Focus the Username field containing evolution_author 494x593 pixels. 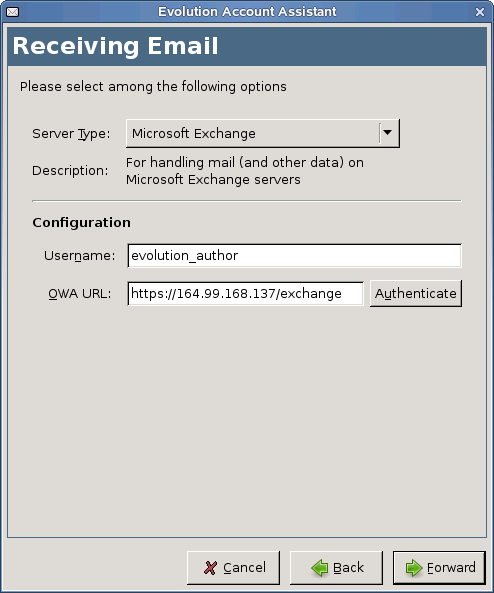[x=294, y=256]
